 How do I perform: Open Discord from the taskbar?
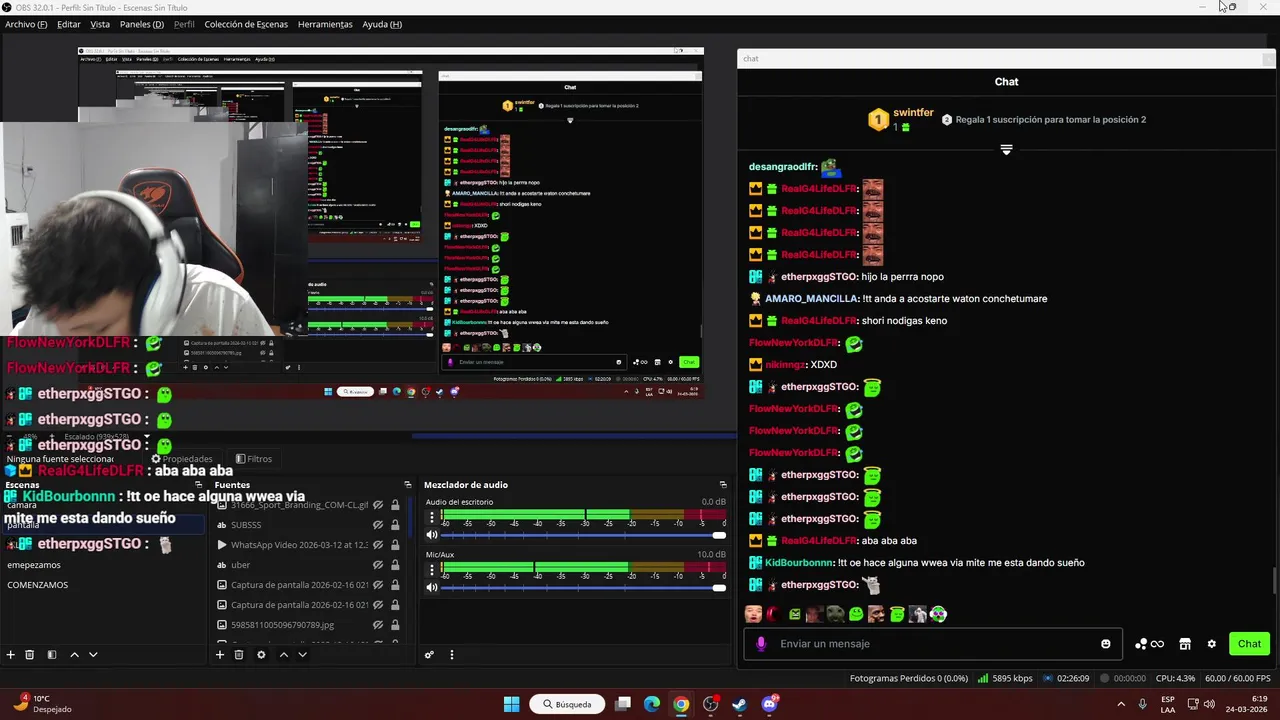(769, 704)
